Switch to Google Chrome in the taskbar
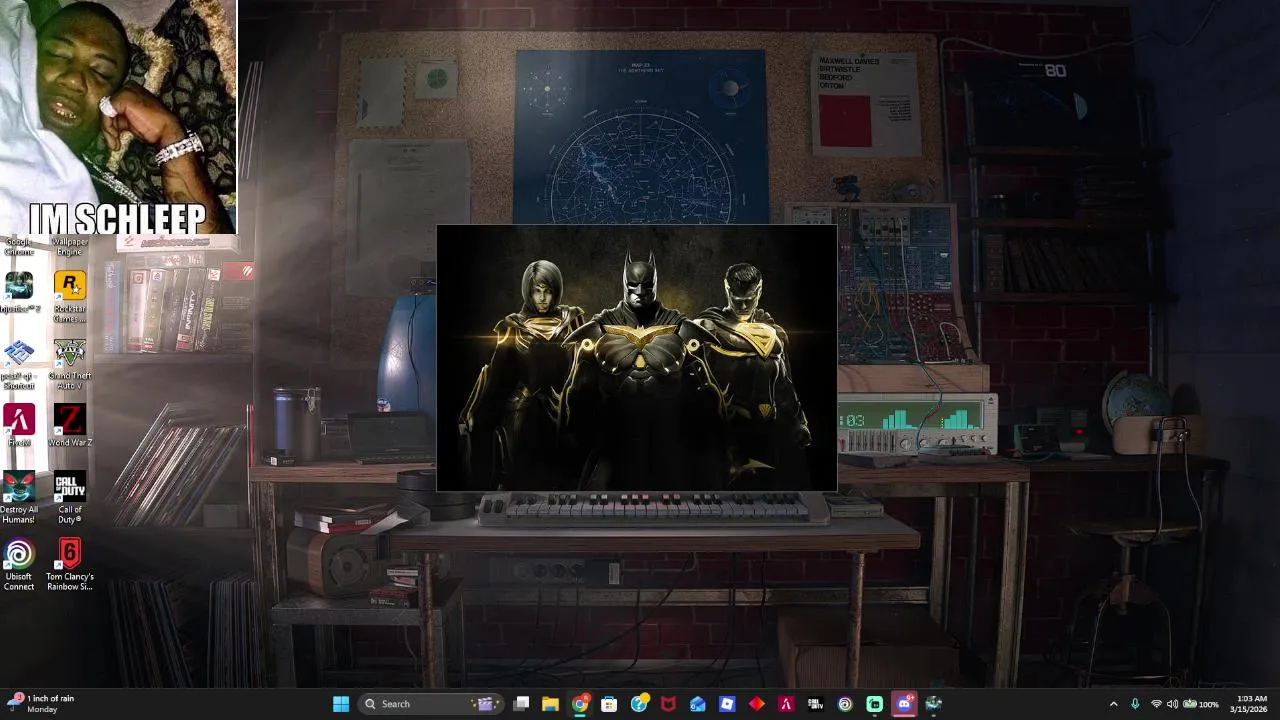1280x720 pixels. [x=580, y=704]
